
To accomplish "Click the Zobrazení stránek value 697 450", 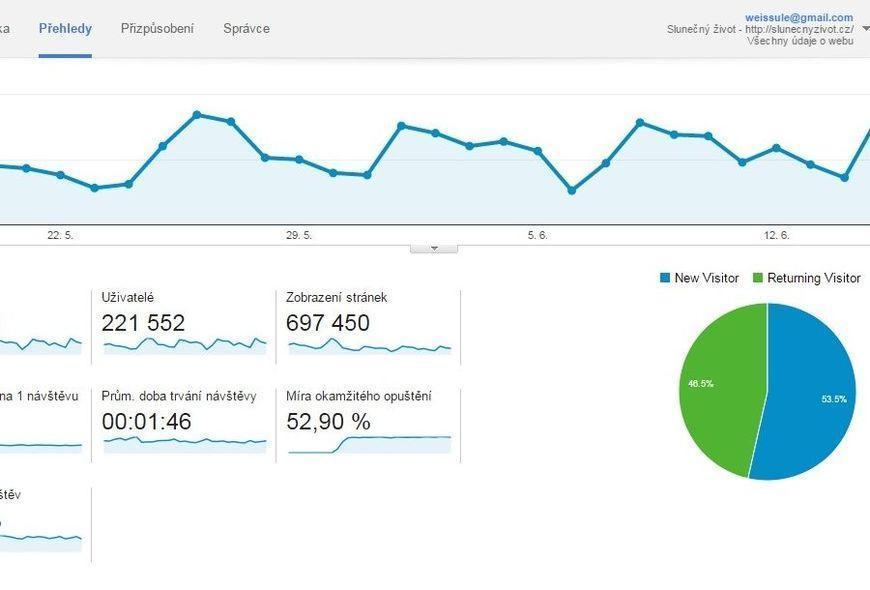I will click(x=328, y=323).
